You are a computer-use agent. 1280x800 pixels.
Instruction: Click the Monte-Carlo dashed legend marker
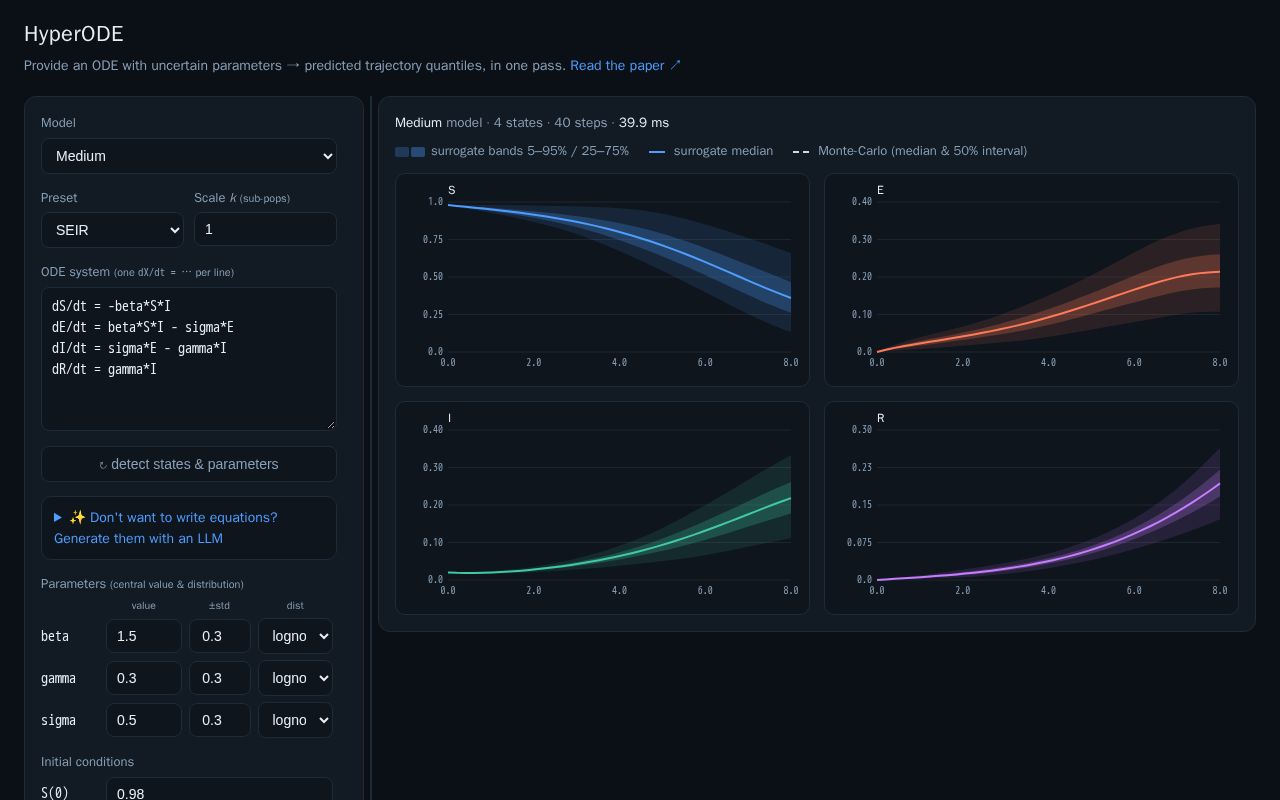(801, 152)
